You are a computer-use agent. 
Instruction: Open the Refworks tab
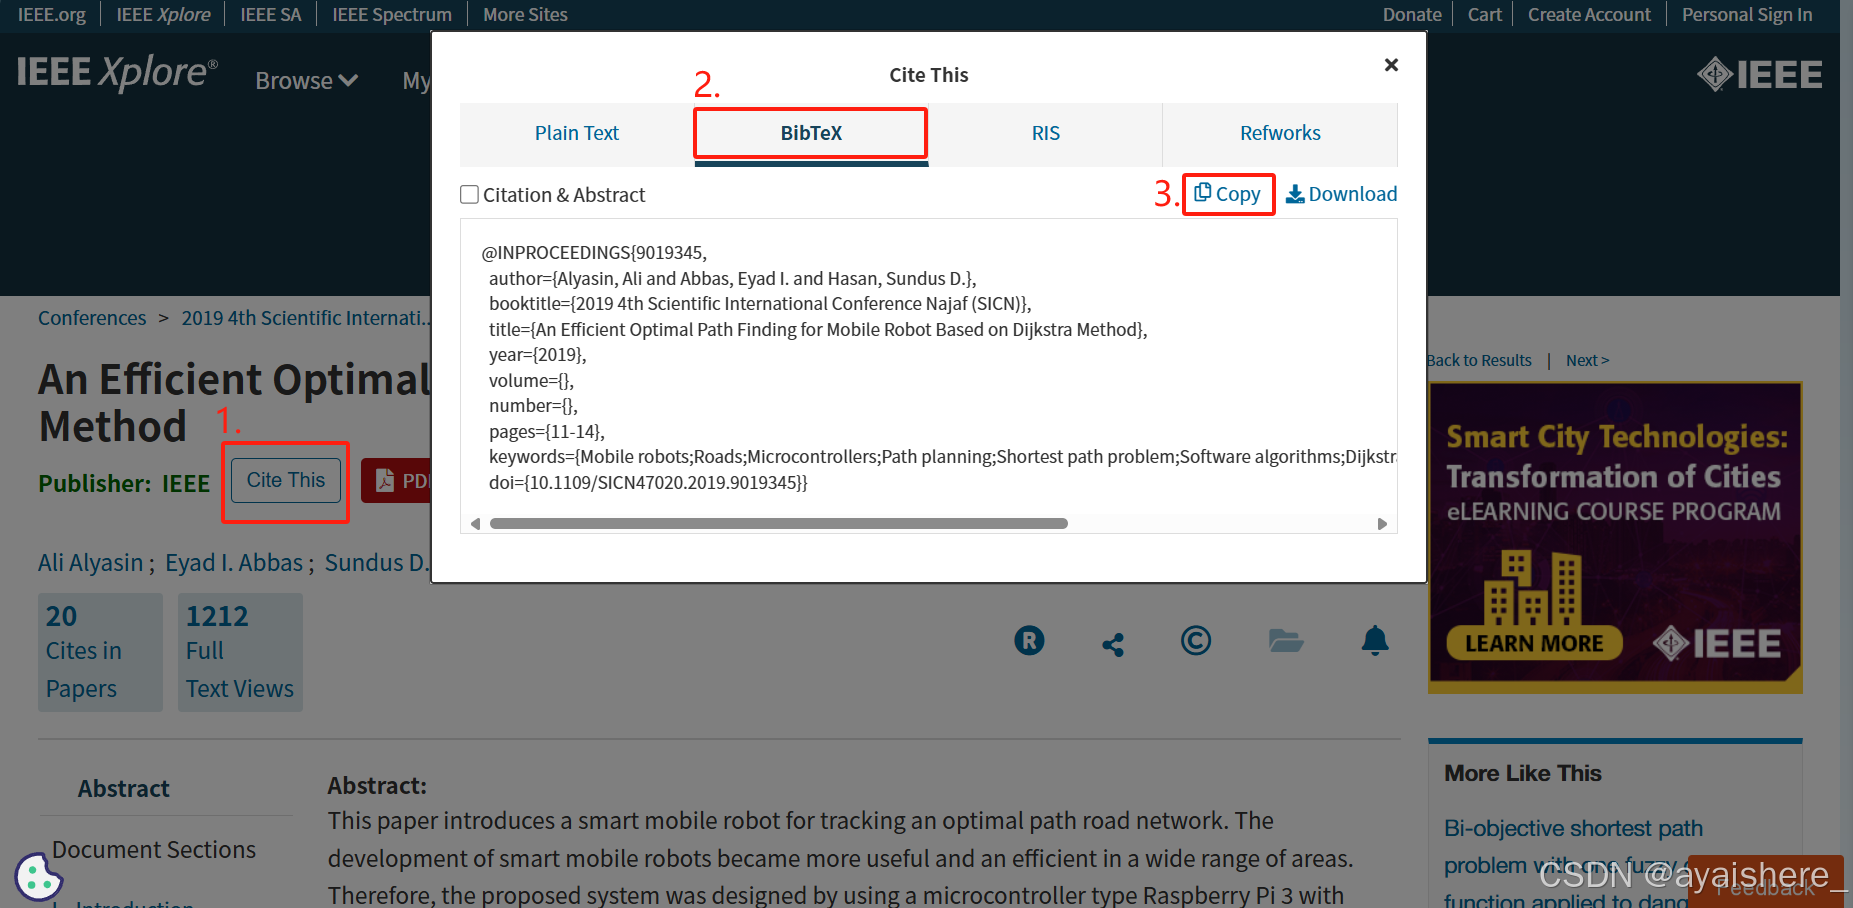point(1279,133)
